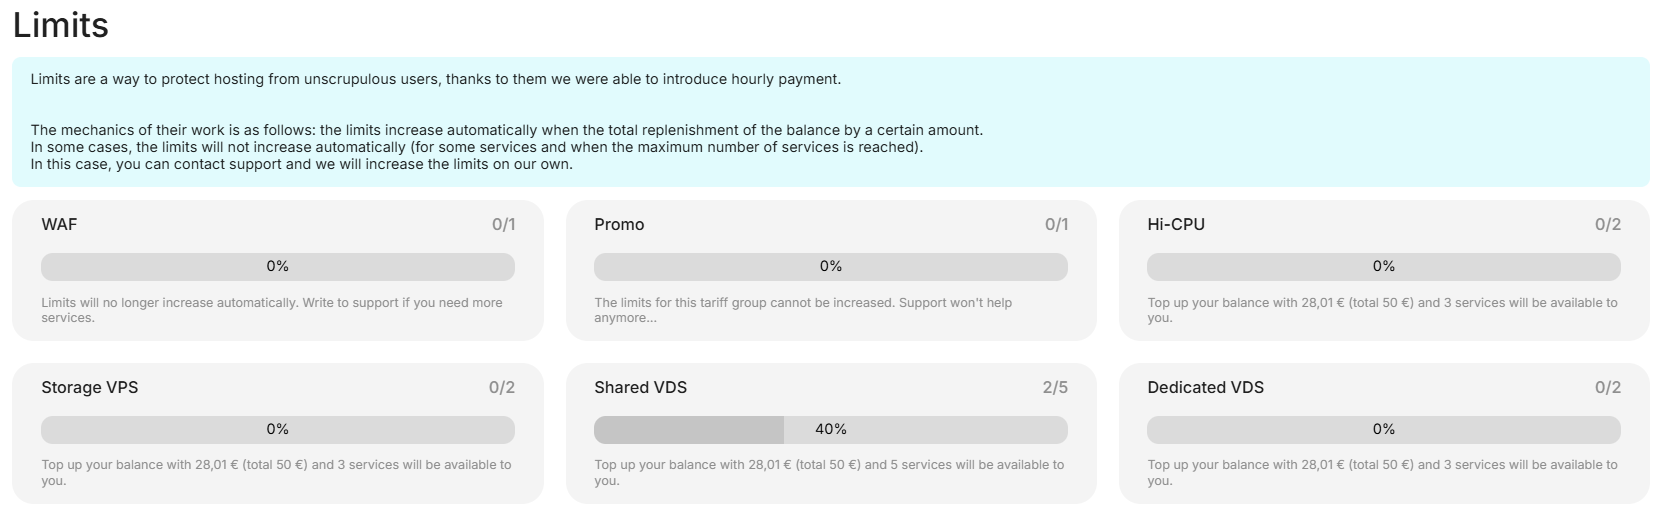This screenshot has height=514, width=1670.
Task: Select the Shared VDS 40% progress bar
Action: tap(830, 430)
